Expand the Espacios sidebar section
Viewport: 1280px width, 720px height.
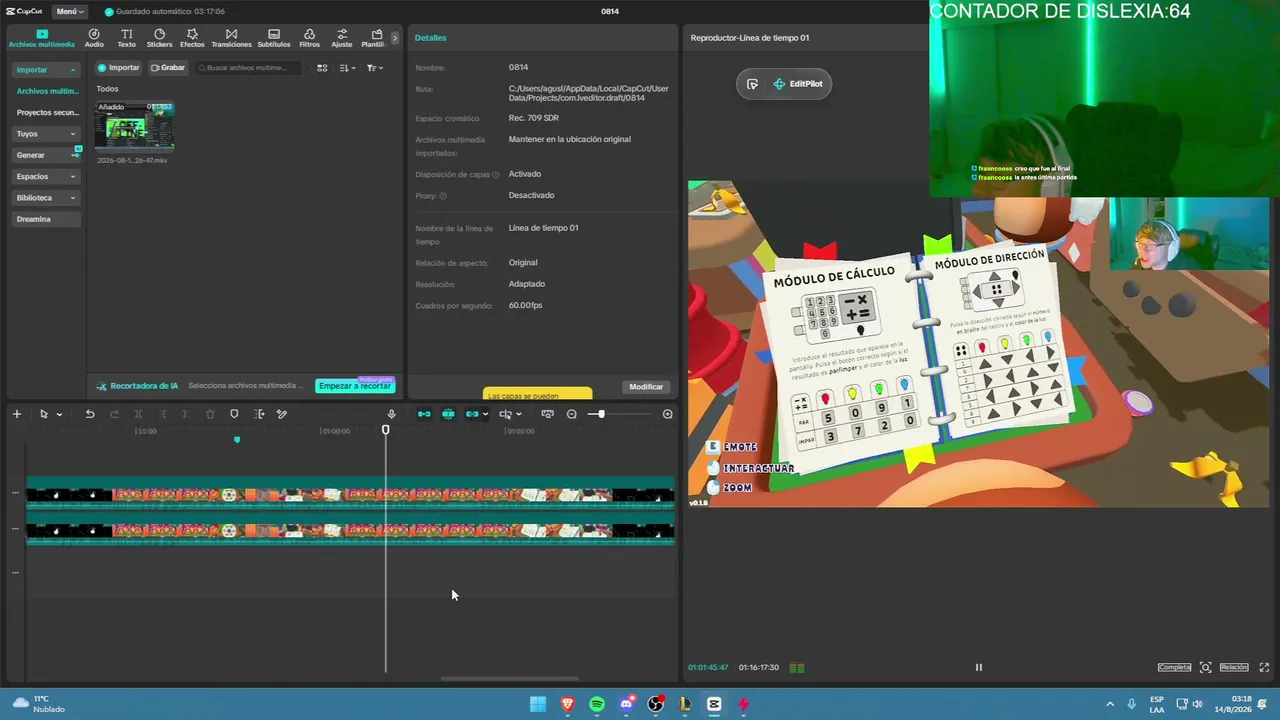[46, 176]
